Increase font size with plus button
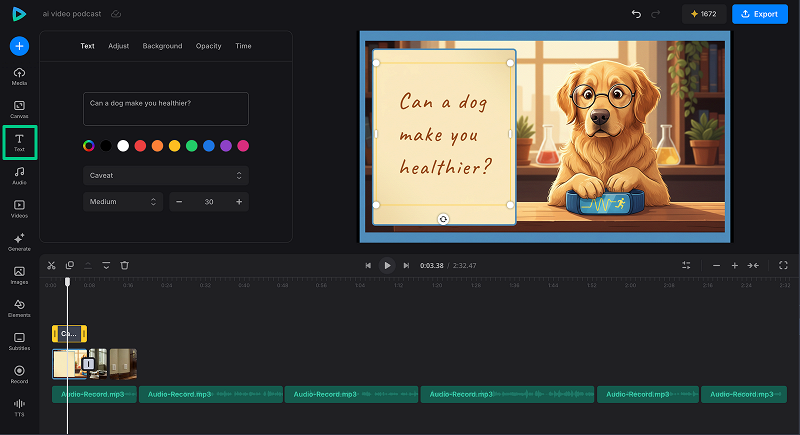800x435 pixels. 239,202
